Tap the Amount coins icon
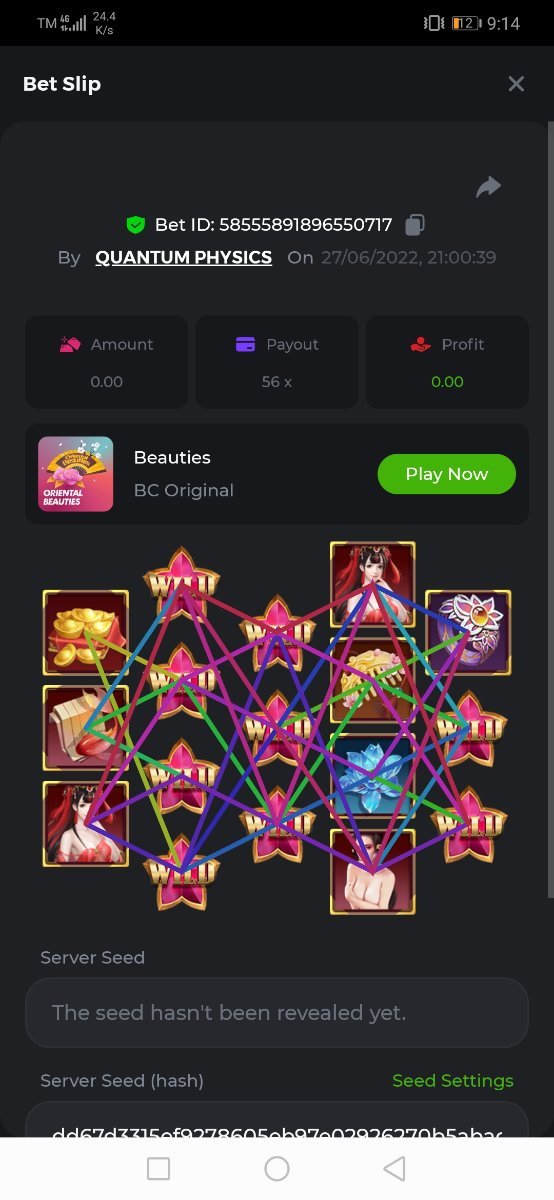This screenshot has width=554, height=1200. click(x=70, y=345)
